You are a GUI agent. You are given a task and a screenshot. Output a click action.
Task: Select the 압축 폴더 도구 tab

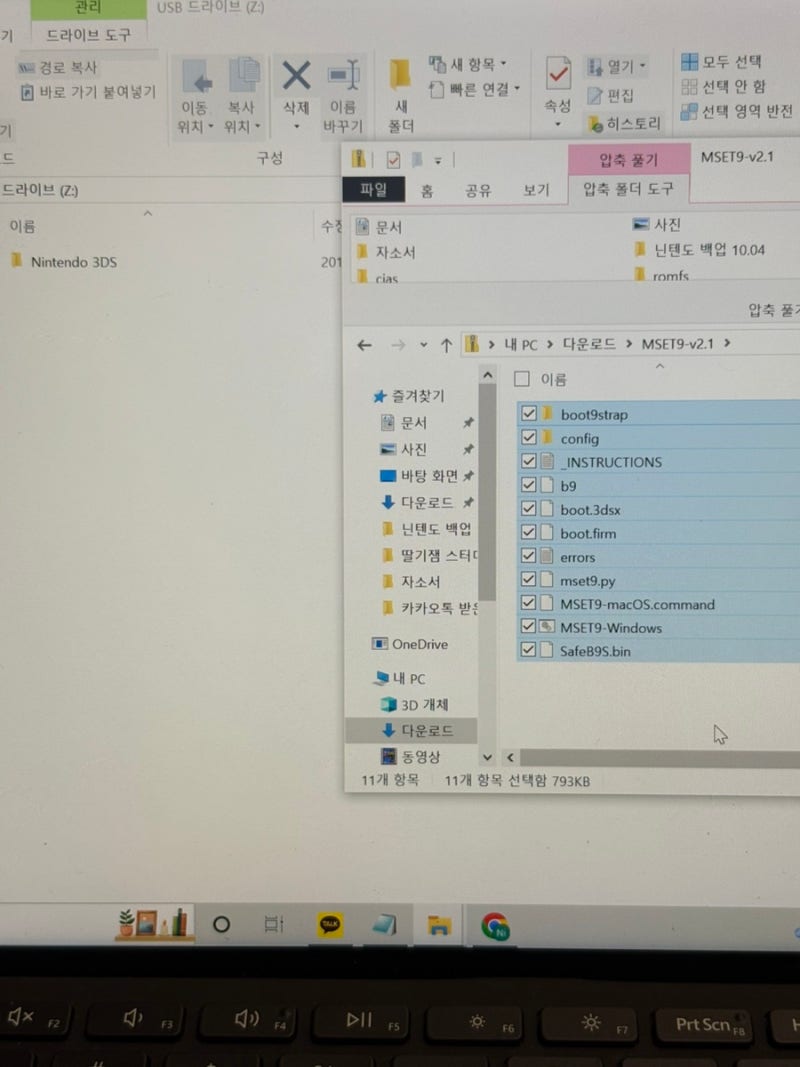[628, 189]
